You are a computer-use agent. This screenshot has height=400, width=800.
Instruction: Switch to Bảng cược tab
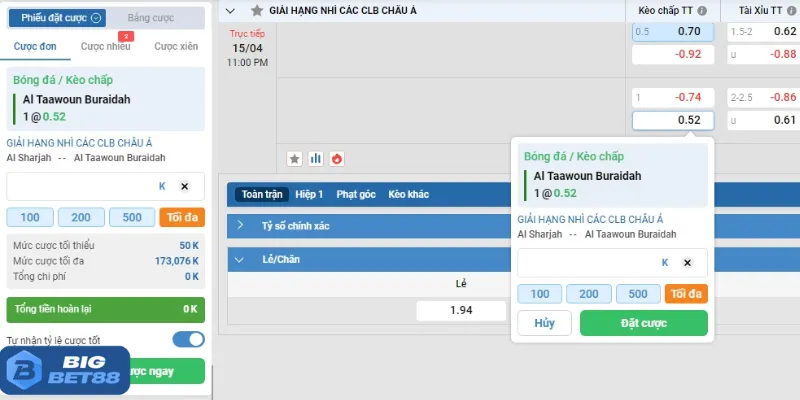(x=151, y=18)
